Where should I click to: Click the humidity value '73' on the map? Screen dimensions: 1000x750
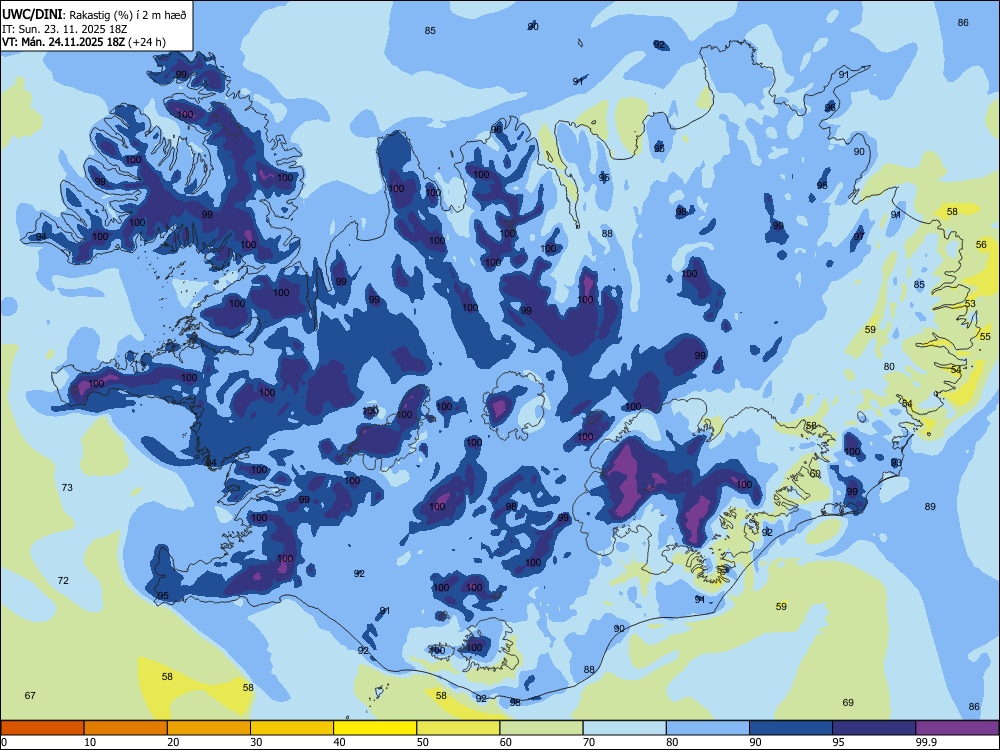point(67,487)
